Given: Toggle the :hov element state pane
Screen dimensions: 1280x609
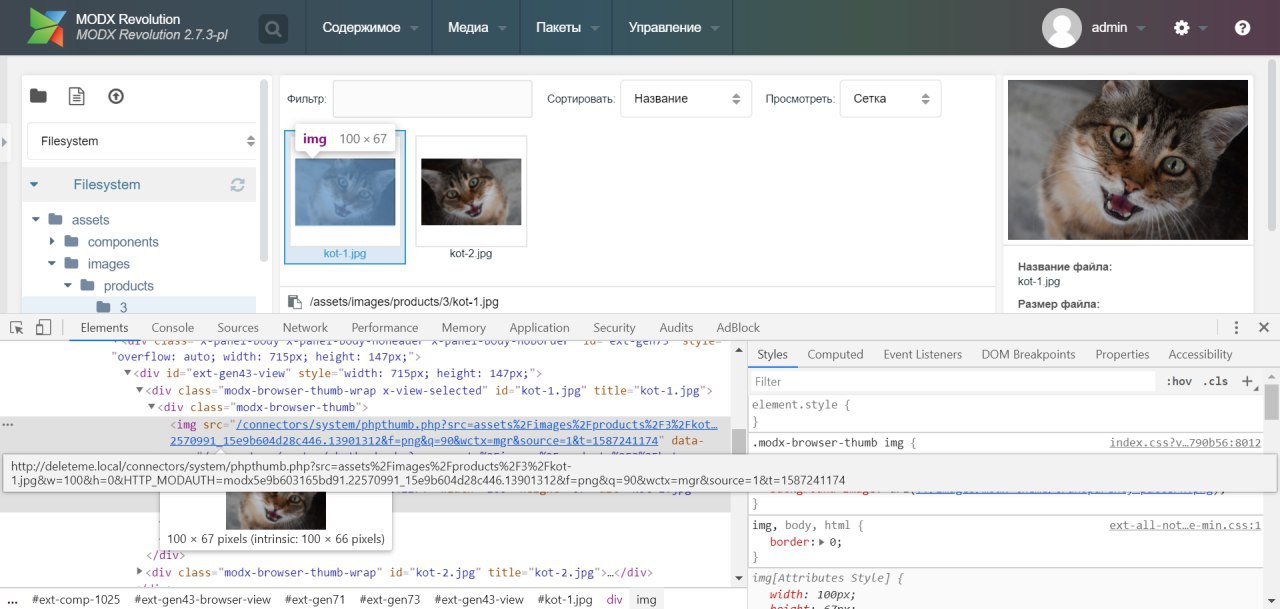Looking at the screenshot, I should coord(1180,381).
